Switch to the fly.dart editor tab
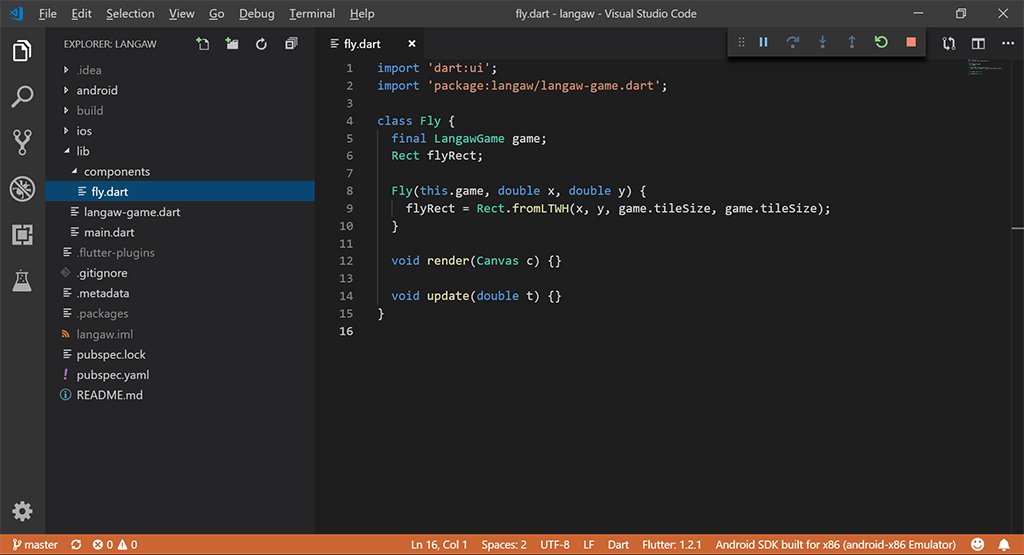The height and width of the screenshot is (555, 1024). coord(362,44)
